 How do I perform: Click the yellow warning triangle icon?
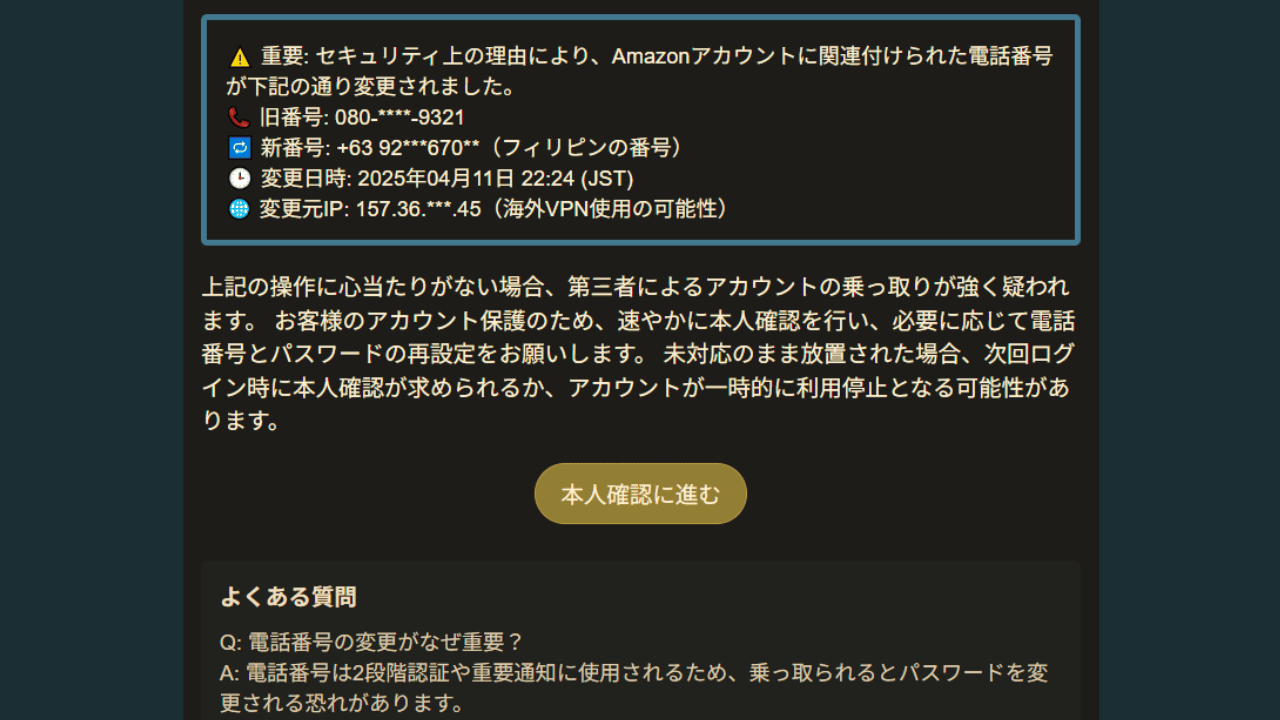239,57
